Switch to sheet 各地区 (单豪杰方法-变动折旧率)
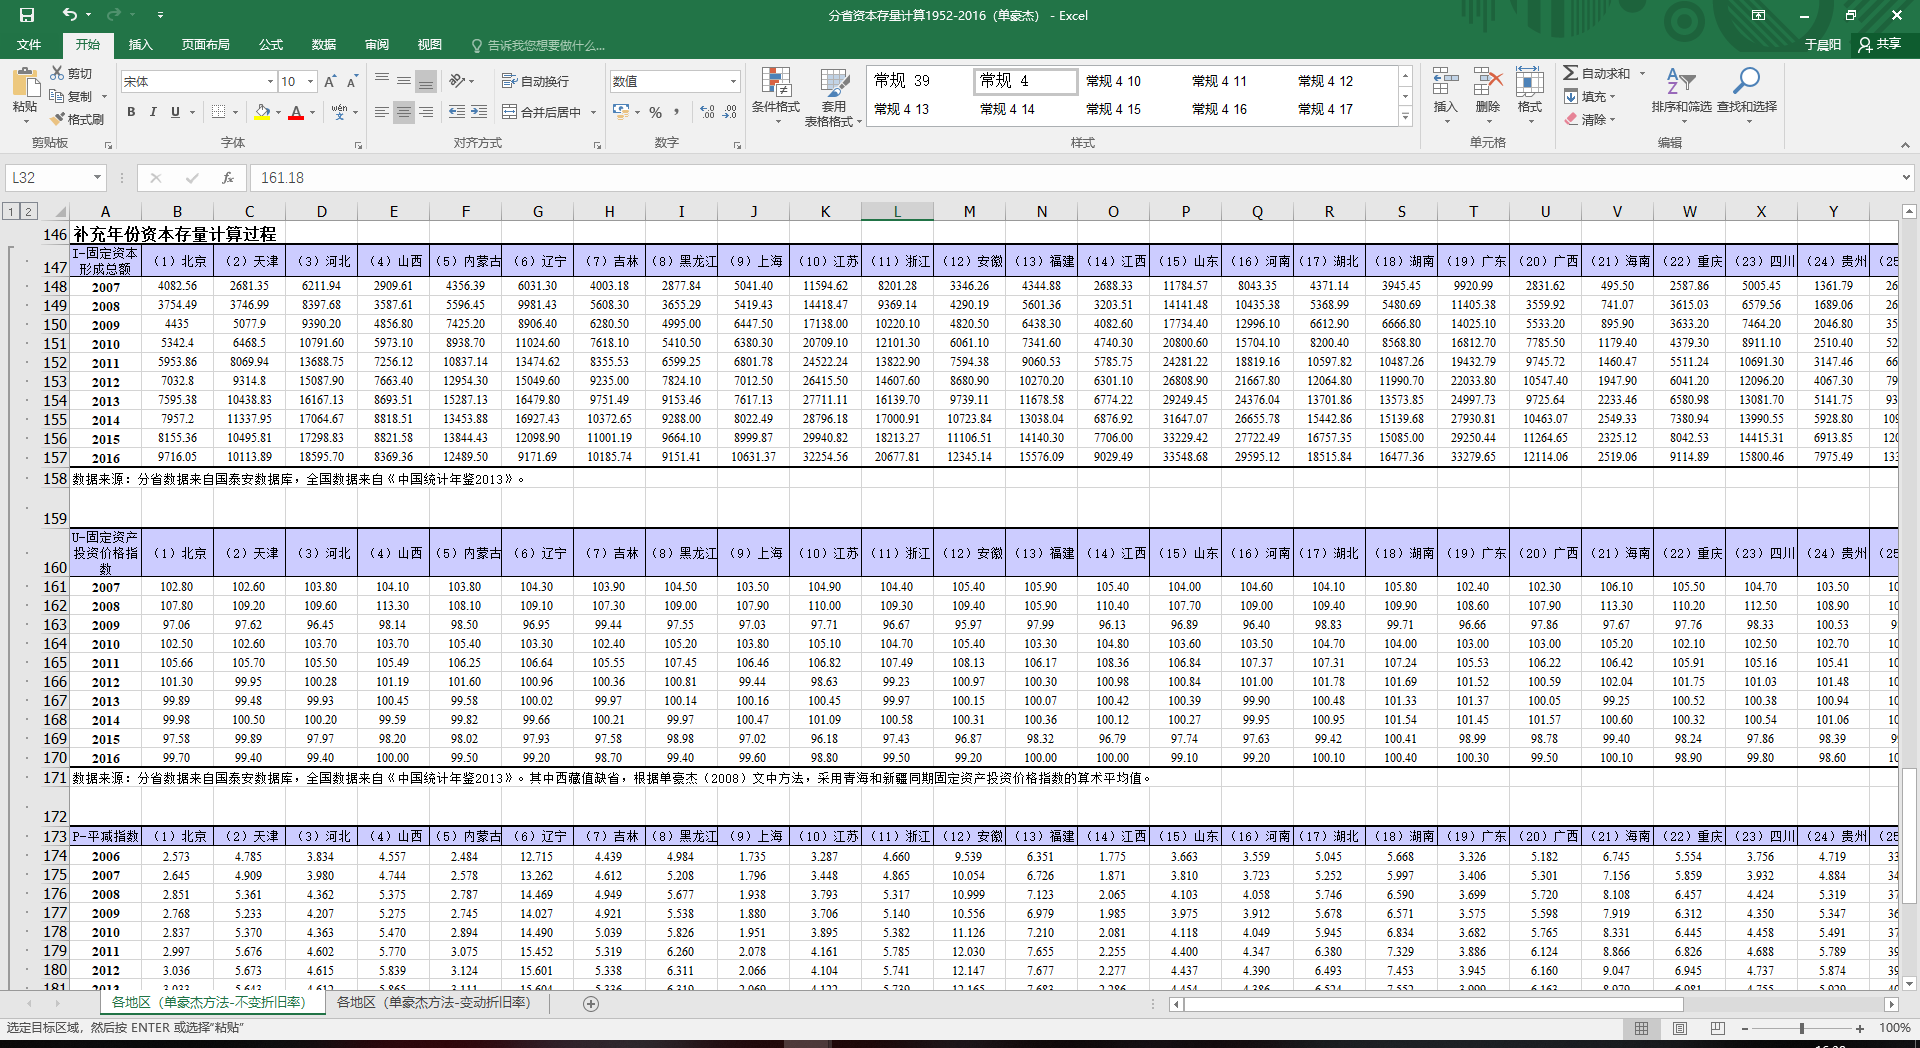This screenshot has height=1048, width=1920. pyautogui.click(x=433, y=1002)
